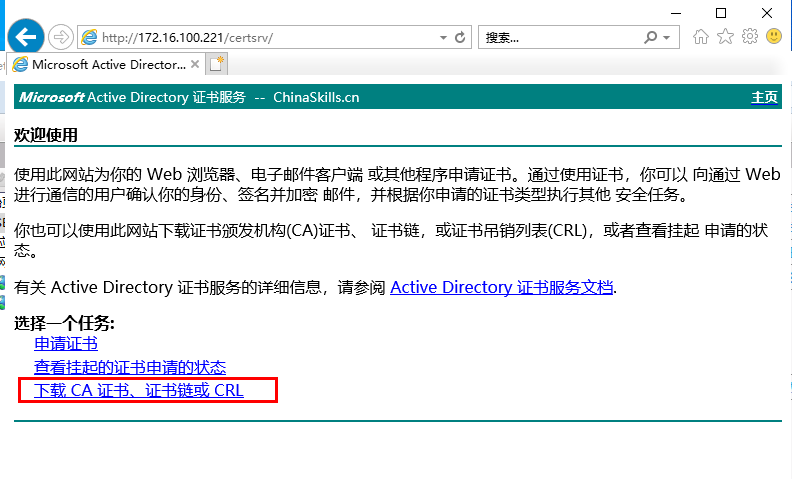Click the ChinaSkills.cn text in banner
Screen dimensions: 792x479
tap(316, 97)
